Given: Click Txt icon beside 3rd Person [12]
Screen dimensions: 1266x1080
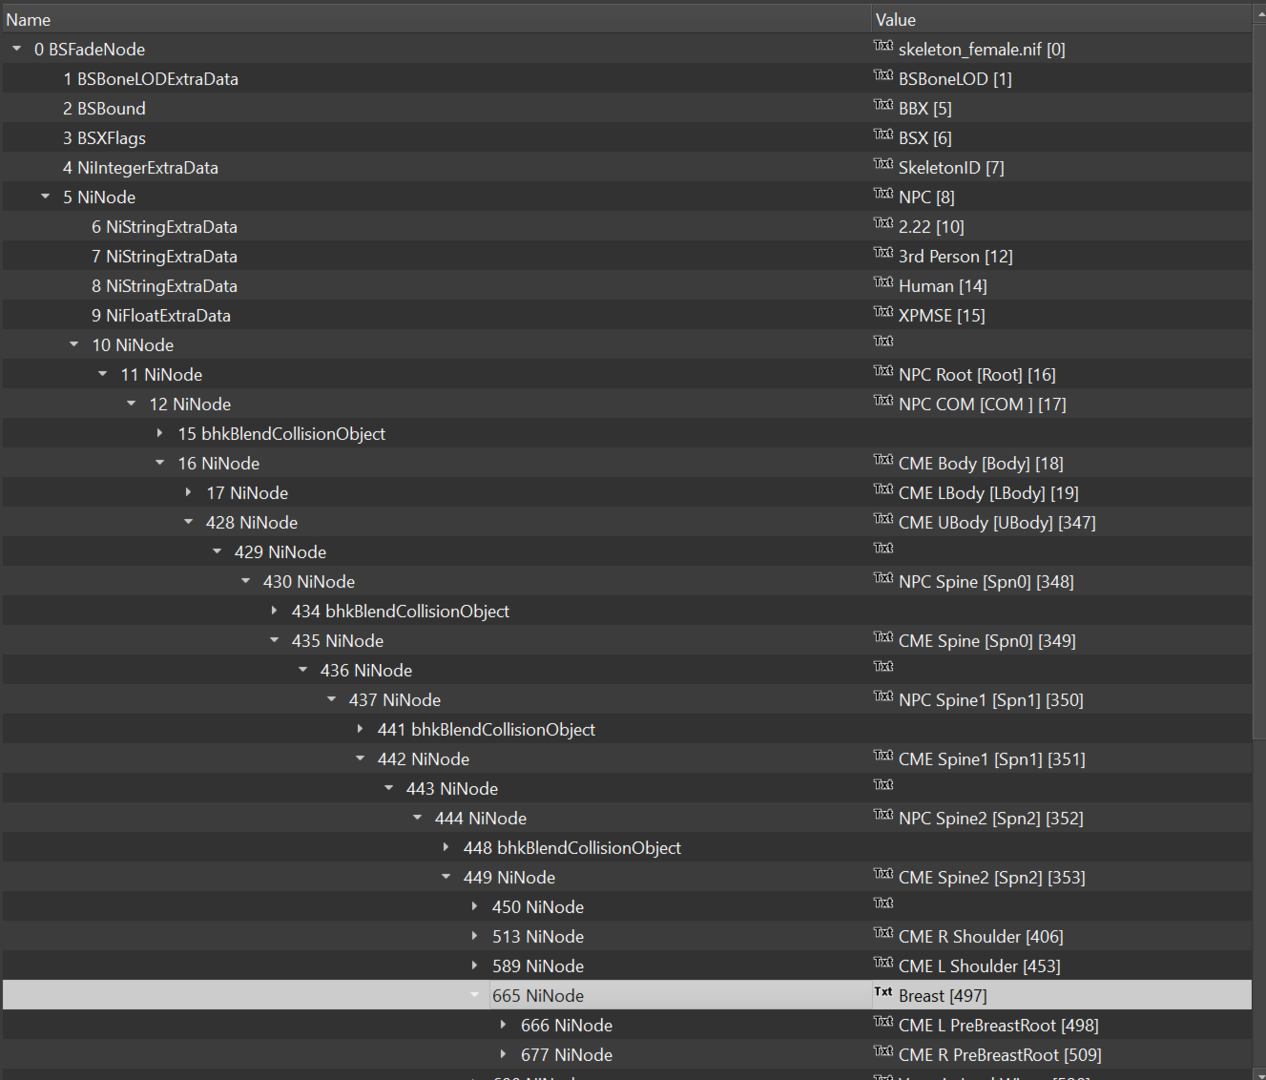Looking at the screenshot, I should coord(883,253).
